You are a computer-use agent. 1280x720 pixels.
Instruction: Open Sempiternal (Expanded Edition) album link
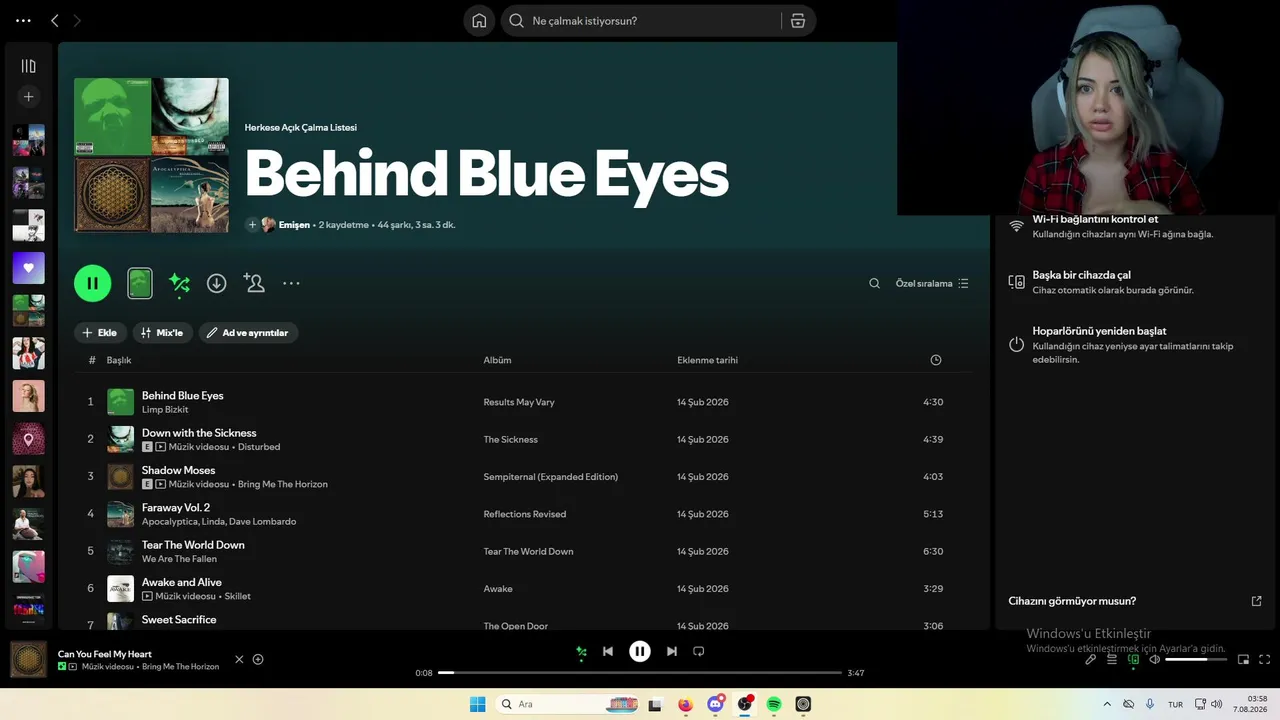coord(551,477)
